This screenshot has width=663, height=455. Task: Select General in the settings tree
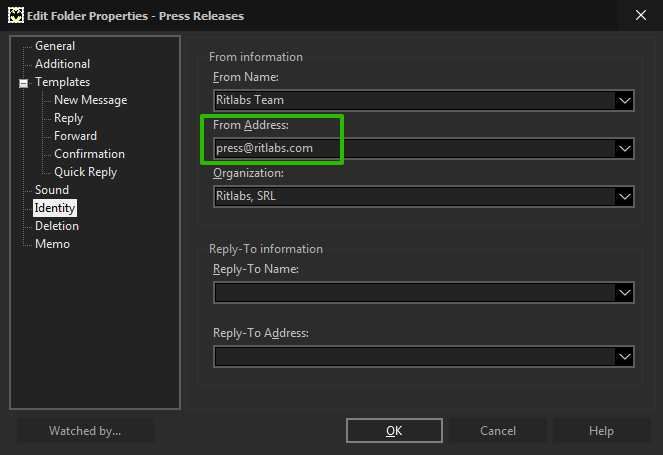click(55, 46)
